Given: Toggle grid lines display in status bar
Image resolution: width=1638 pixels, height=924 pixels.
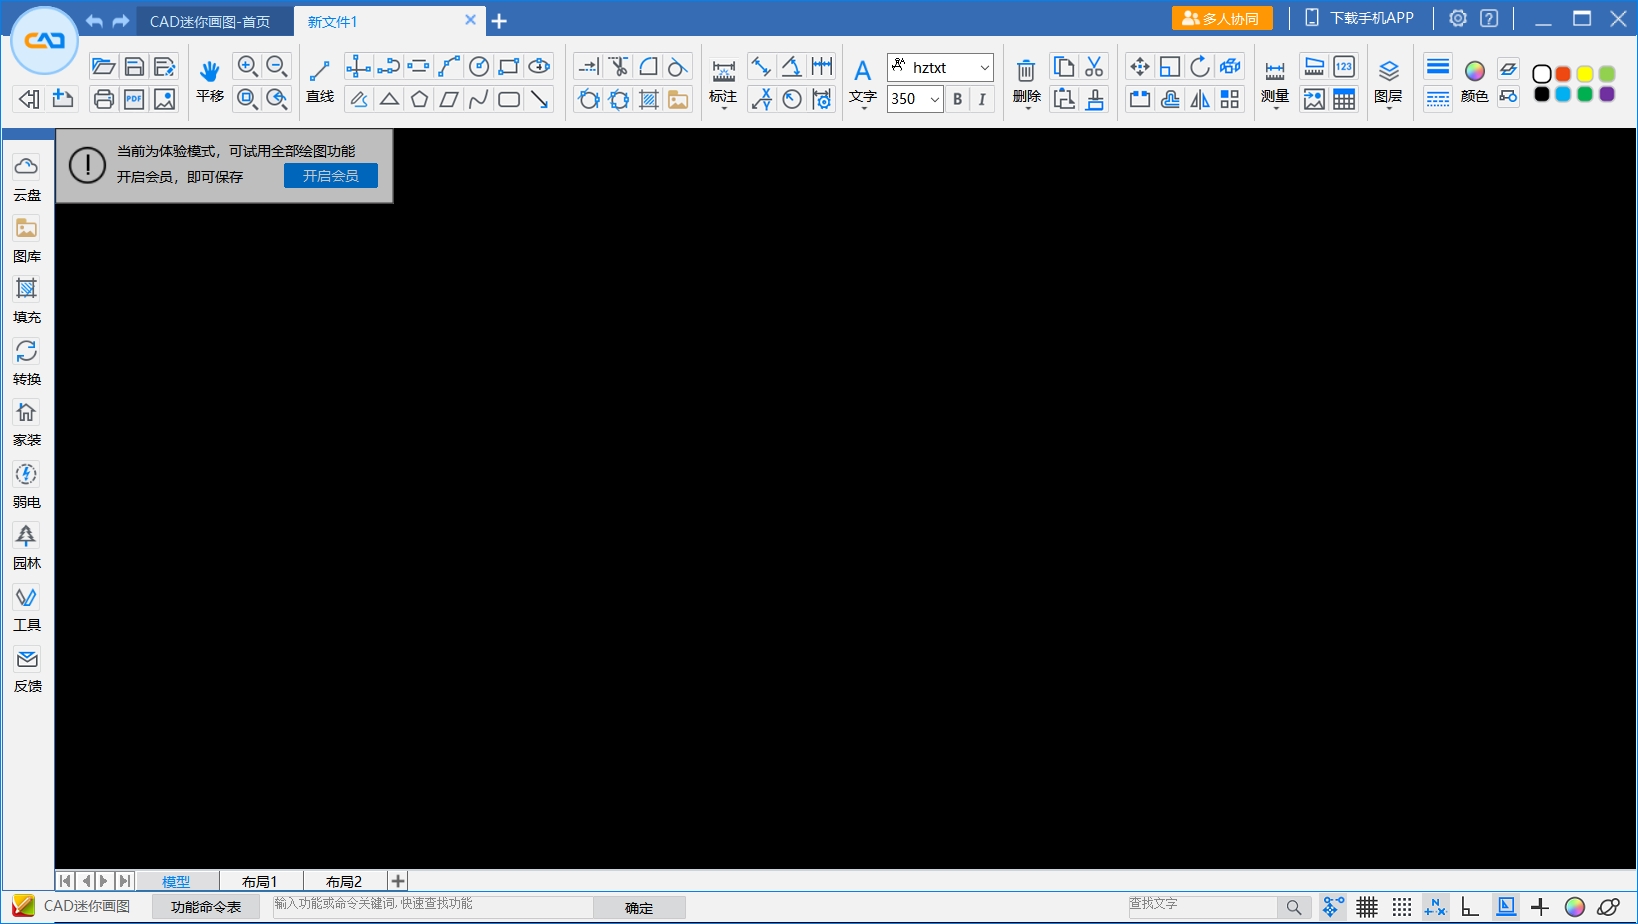Looking at the screenshot, I should [x=1367, y=907].
